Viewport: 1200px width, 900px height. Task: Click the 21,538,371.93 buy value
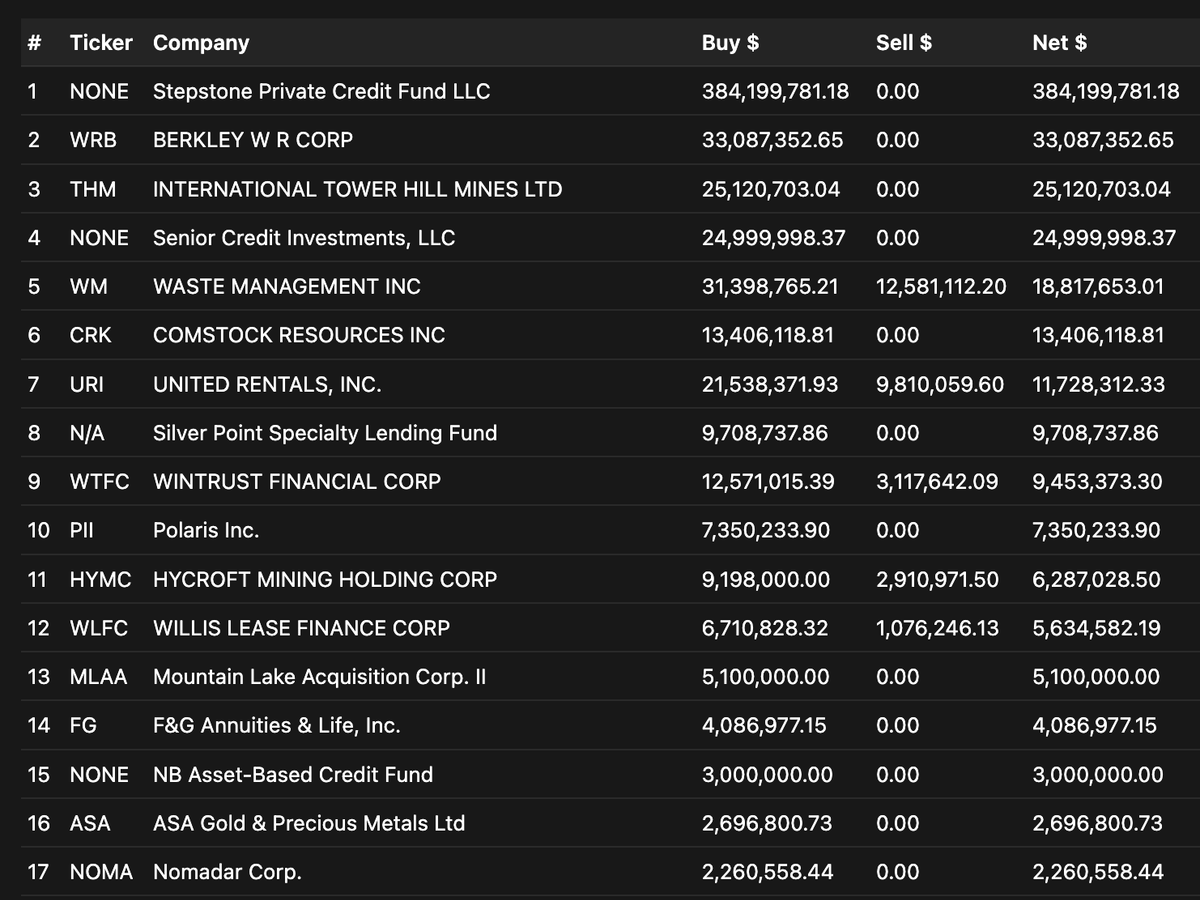(x=770, y=384)
